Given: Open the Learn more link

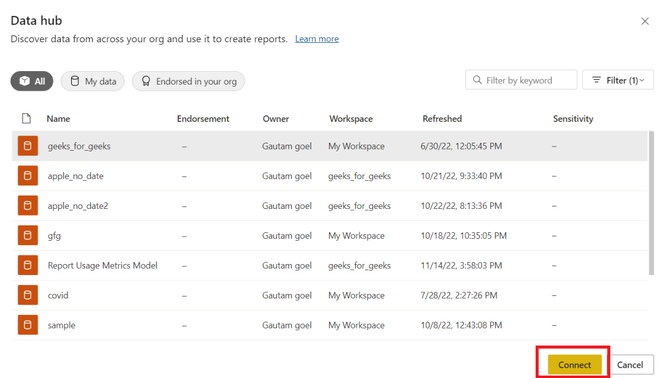Looking at the screenshot, I should (x=317, y=39).
